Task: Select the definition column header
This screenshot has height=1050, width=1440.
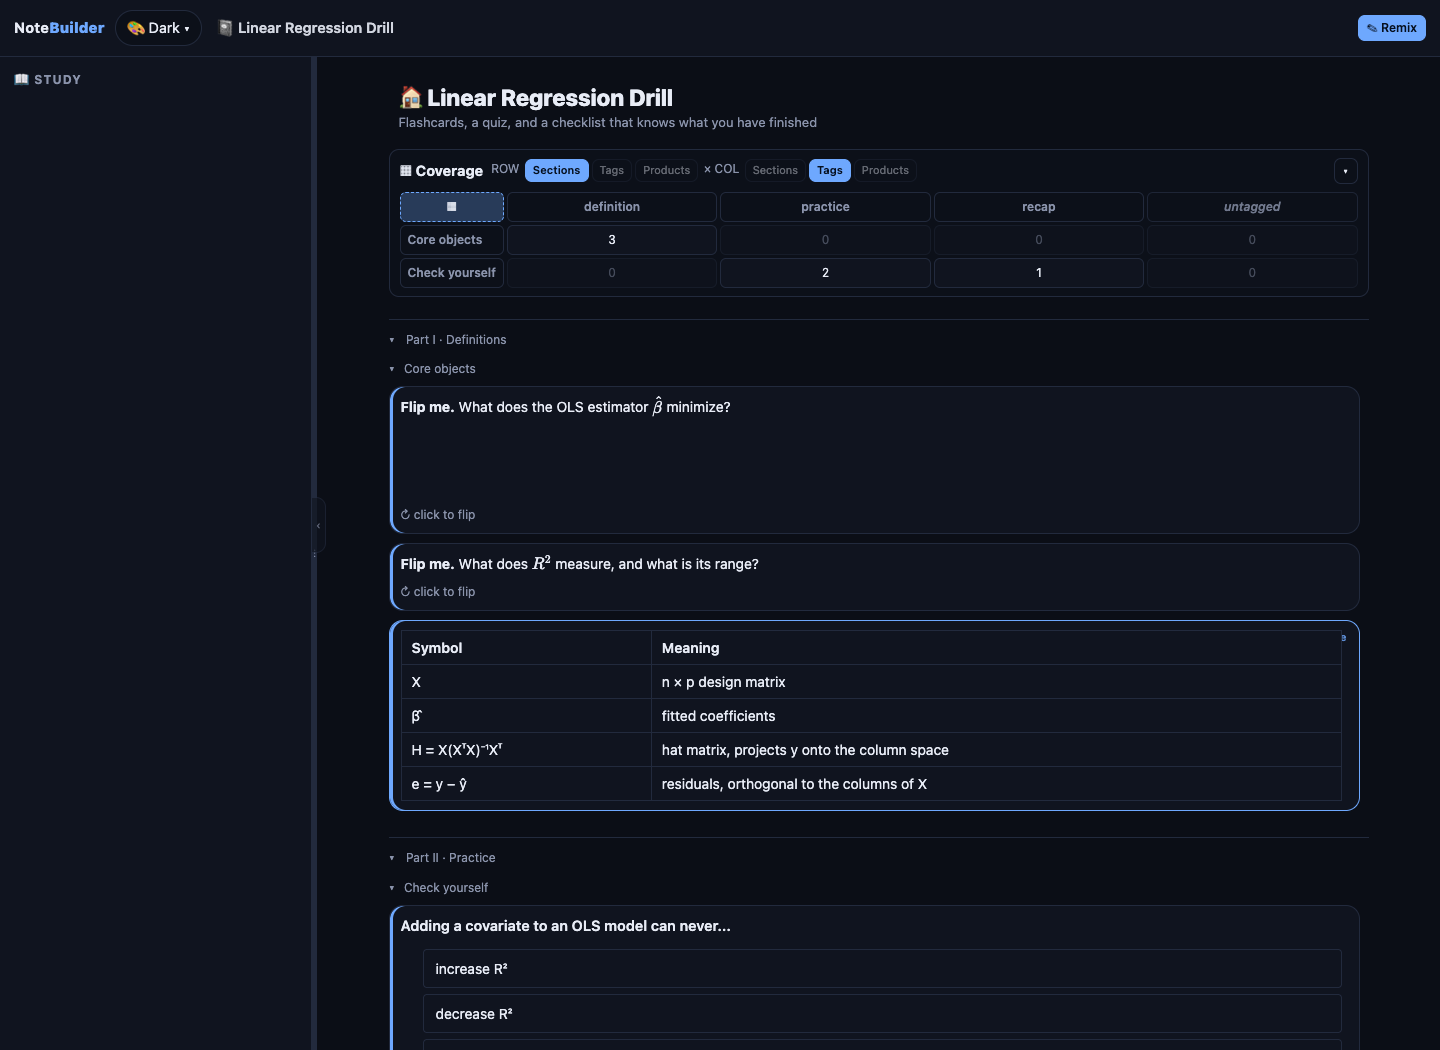Action: 612,207
